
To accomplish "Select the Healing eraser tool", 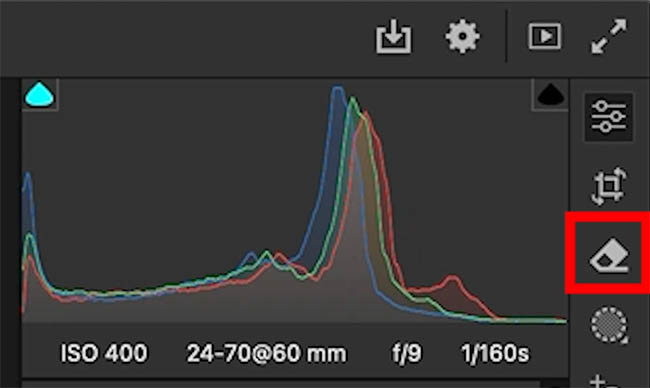I will pyautogui.click(x=609, y=255).
